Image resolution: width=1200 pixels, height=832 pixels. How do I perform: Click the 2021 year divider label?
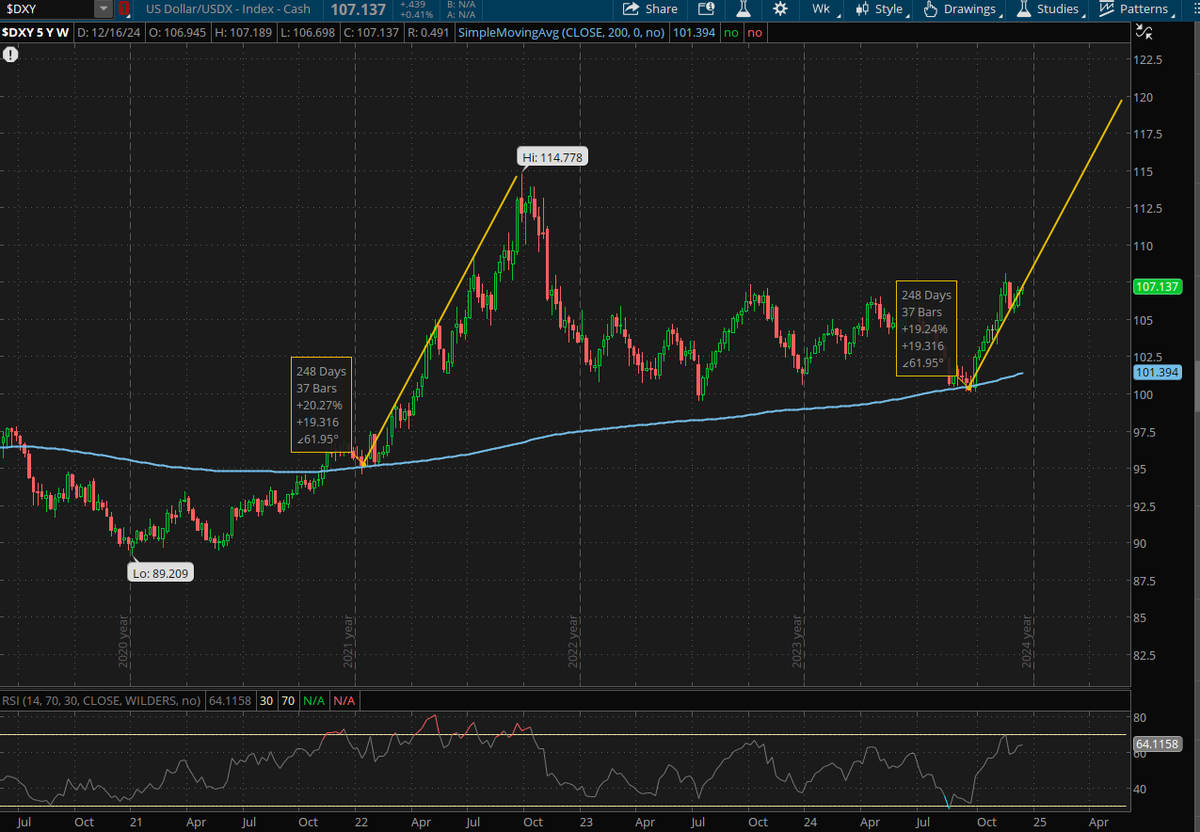349,642
